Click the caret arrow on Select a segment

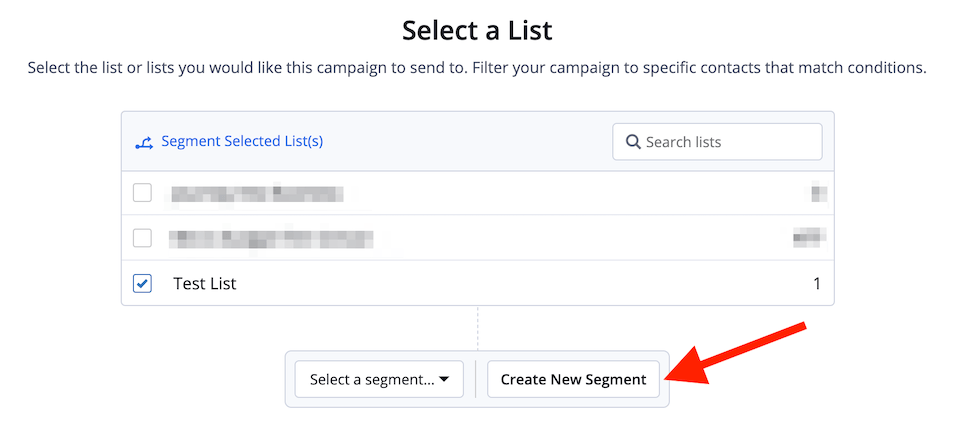coord(444,379)
